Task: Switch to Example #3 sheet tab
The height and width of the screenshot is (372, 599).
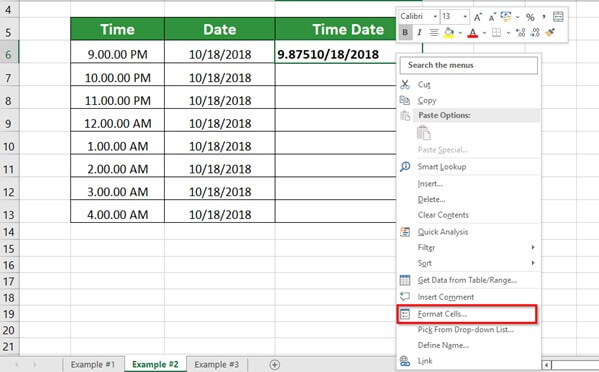Action: coord(217,365)
